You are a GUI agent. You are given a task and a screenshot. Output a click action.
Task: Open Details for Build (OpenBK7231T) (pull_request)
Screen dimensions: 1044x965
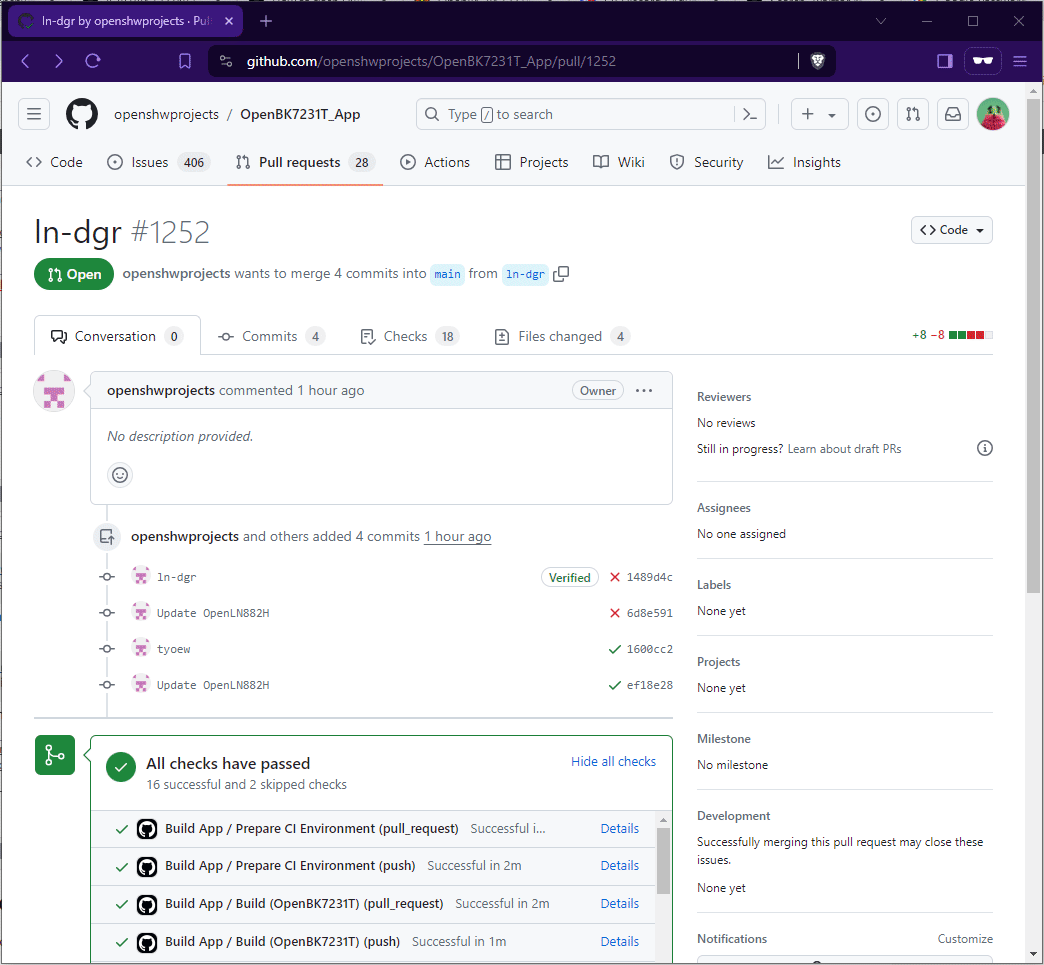pyautogui.click(x=619, y=904)
